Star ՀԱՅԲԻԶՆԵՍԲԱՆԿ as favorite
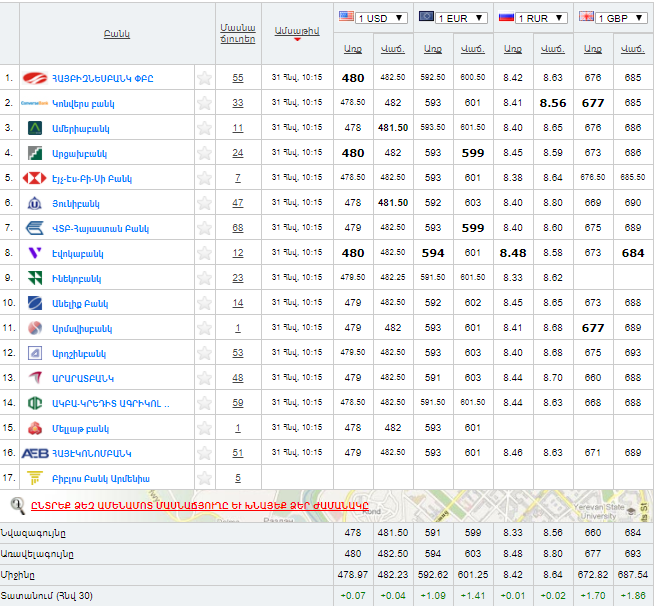The height and width of the screenshot is (606, 654). (204, 78)
